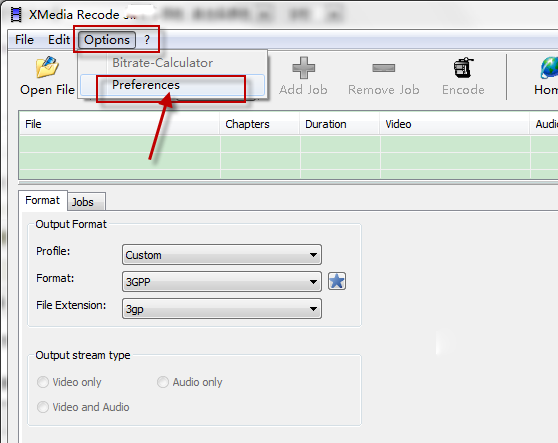Screen dimensions: 558x443
Task: Expand the Format dropdown showing 3GPP
Action: pyautogui.click(x=222, y=281)
